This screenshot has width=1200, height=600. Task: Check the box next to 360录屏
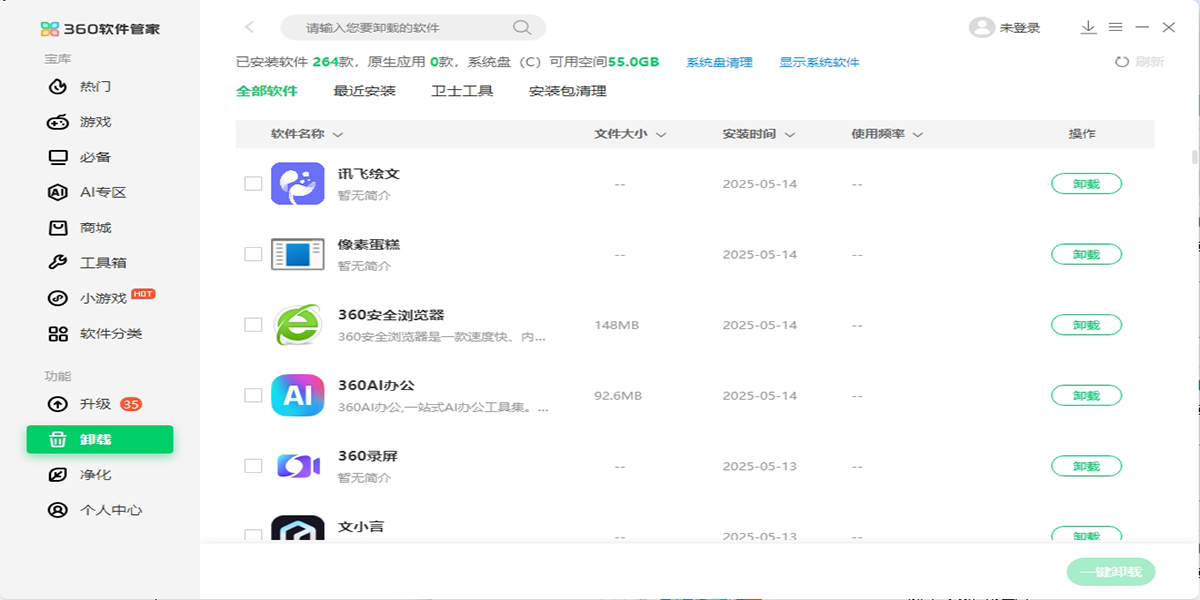[x=253, y=466]
